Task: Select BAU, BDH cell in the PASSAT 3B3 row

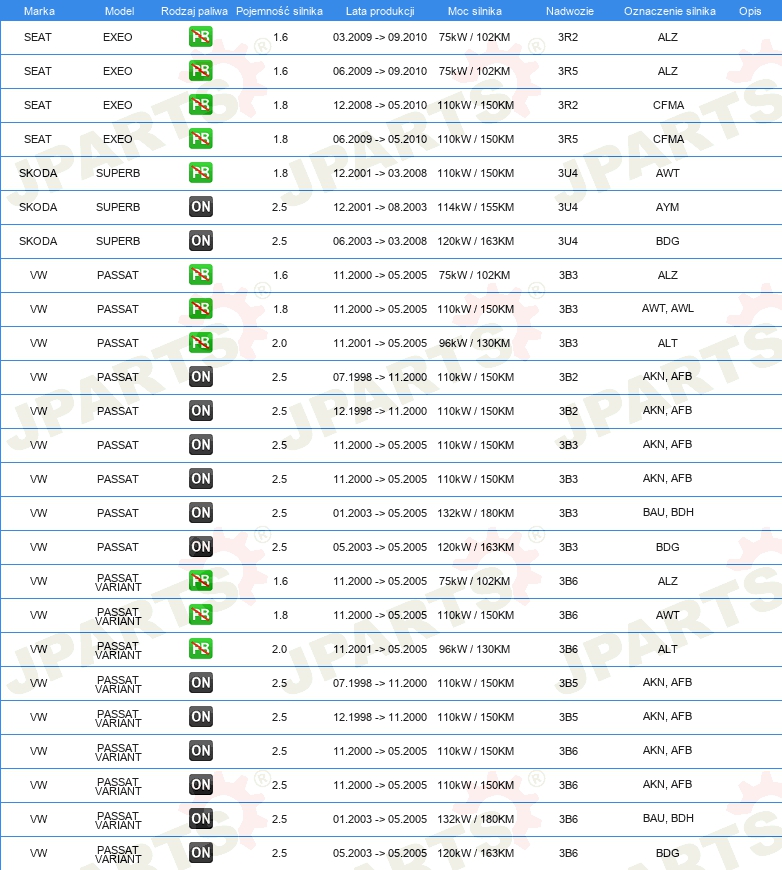Action: (668, 512)
